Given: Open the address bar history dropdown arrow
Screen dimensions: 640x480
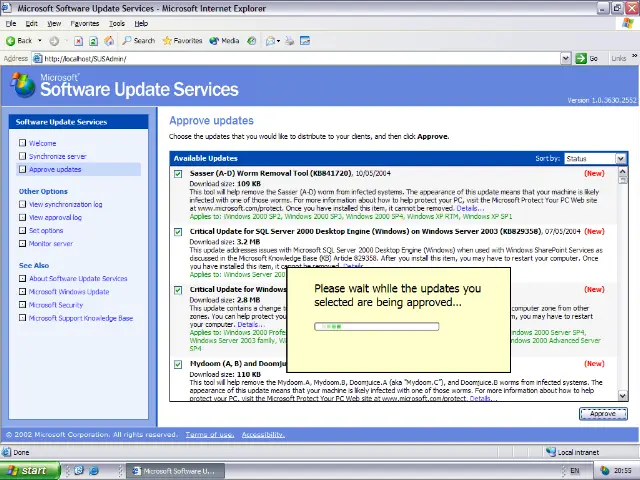Looking at the screenshot, I should (566, 59).
